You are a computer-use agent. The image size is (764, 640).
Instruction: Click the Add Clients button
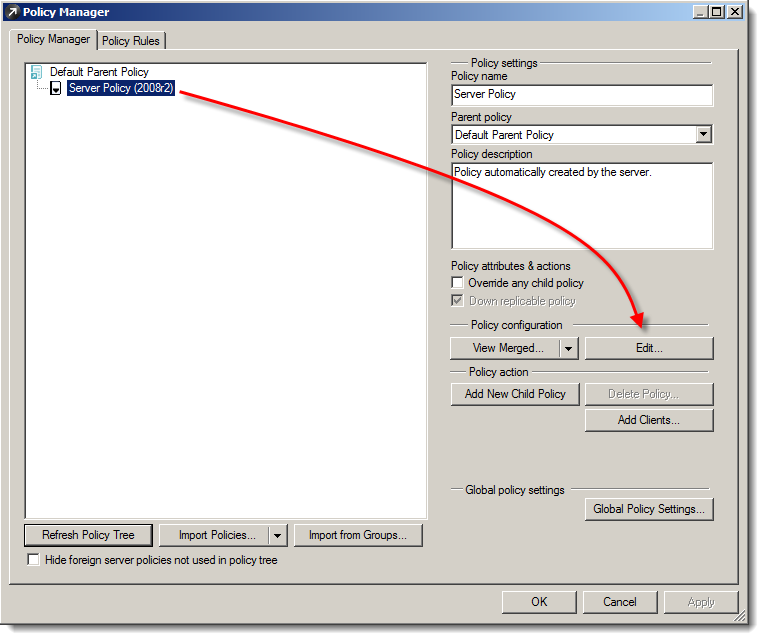click(x=648, y=420)
